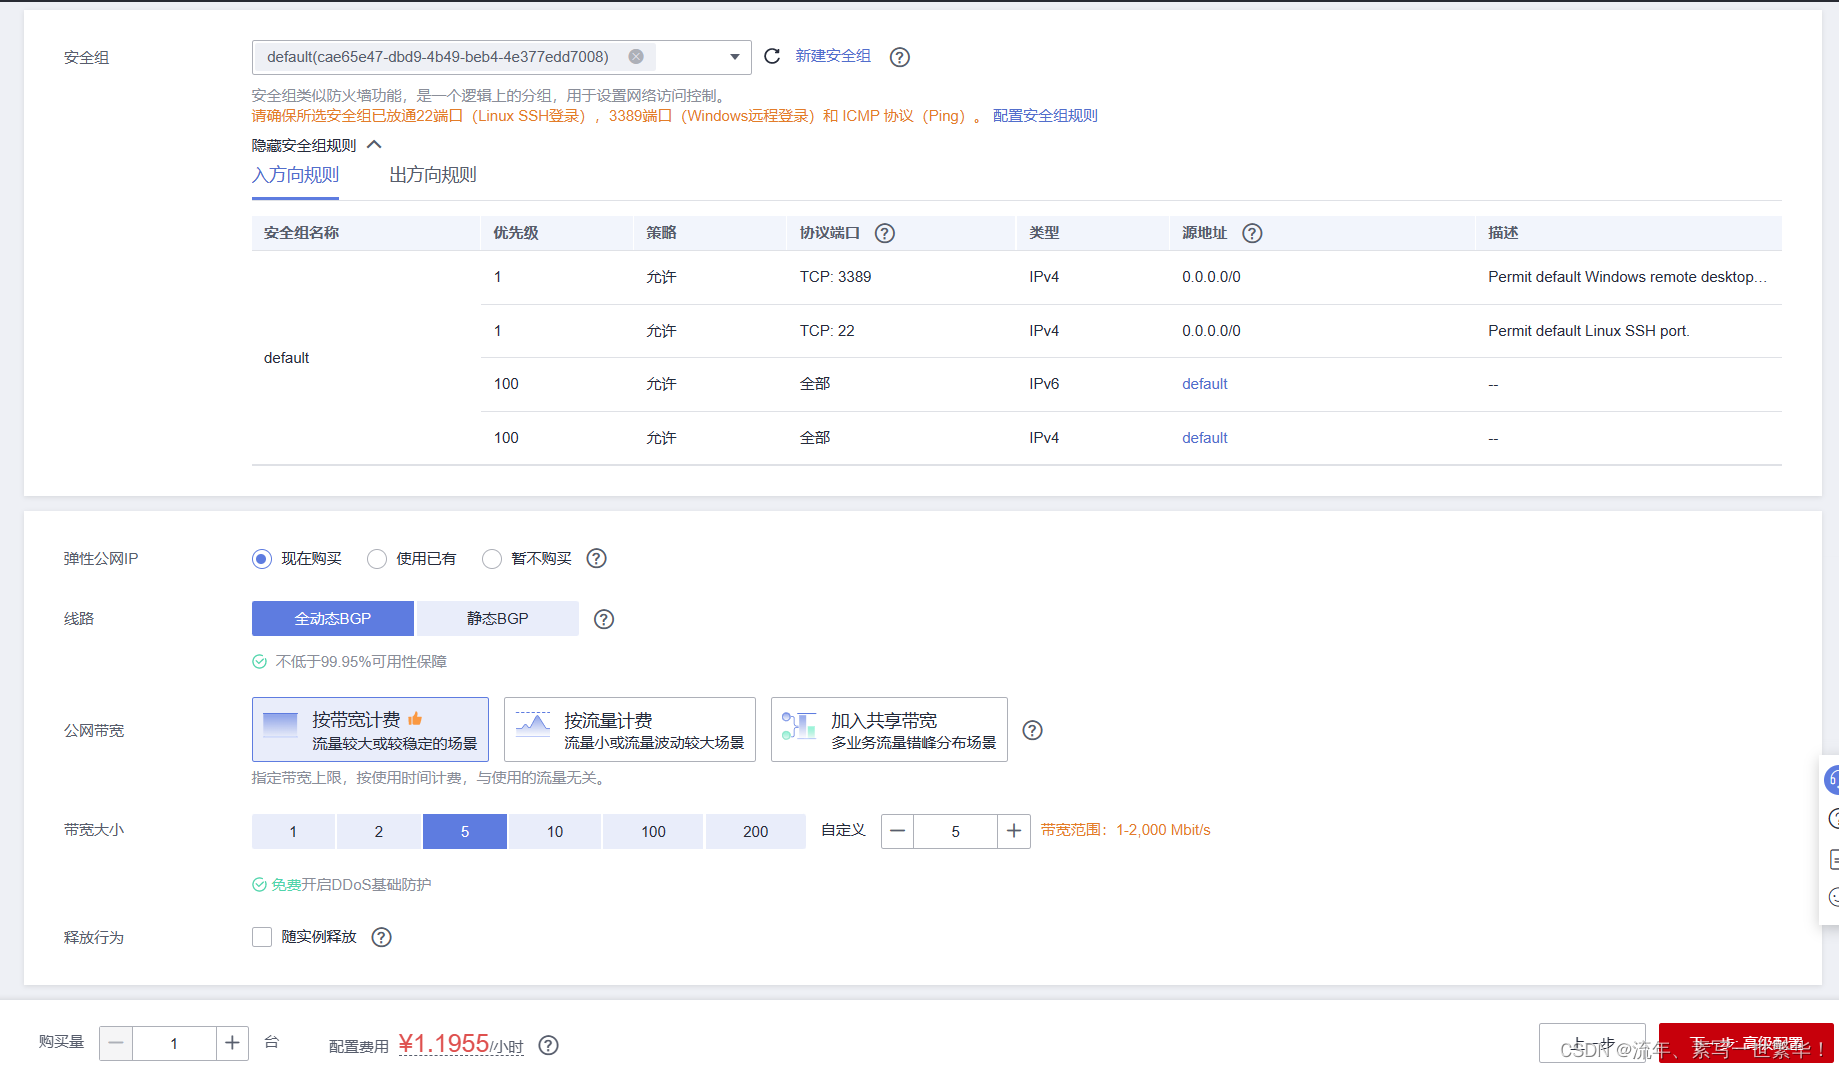The height and width of the screenshot is (1069, 1839).
Task: Expand the security group dropdown
Action: point(733,57)
